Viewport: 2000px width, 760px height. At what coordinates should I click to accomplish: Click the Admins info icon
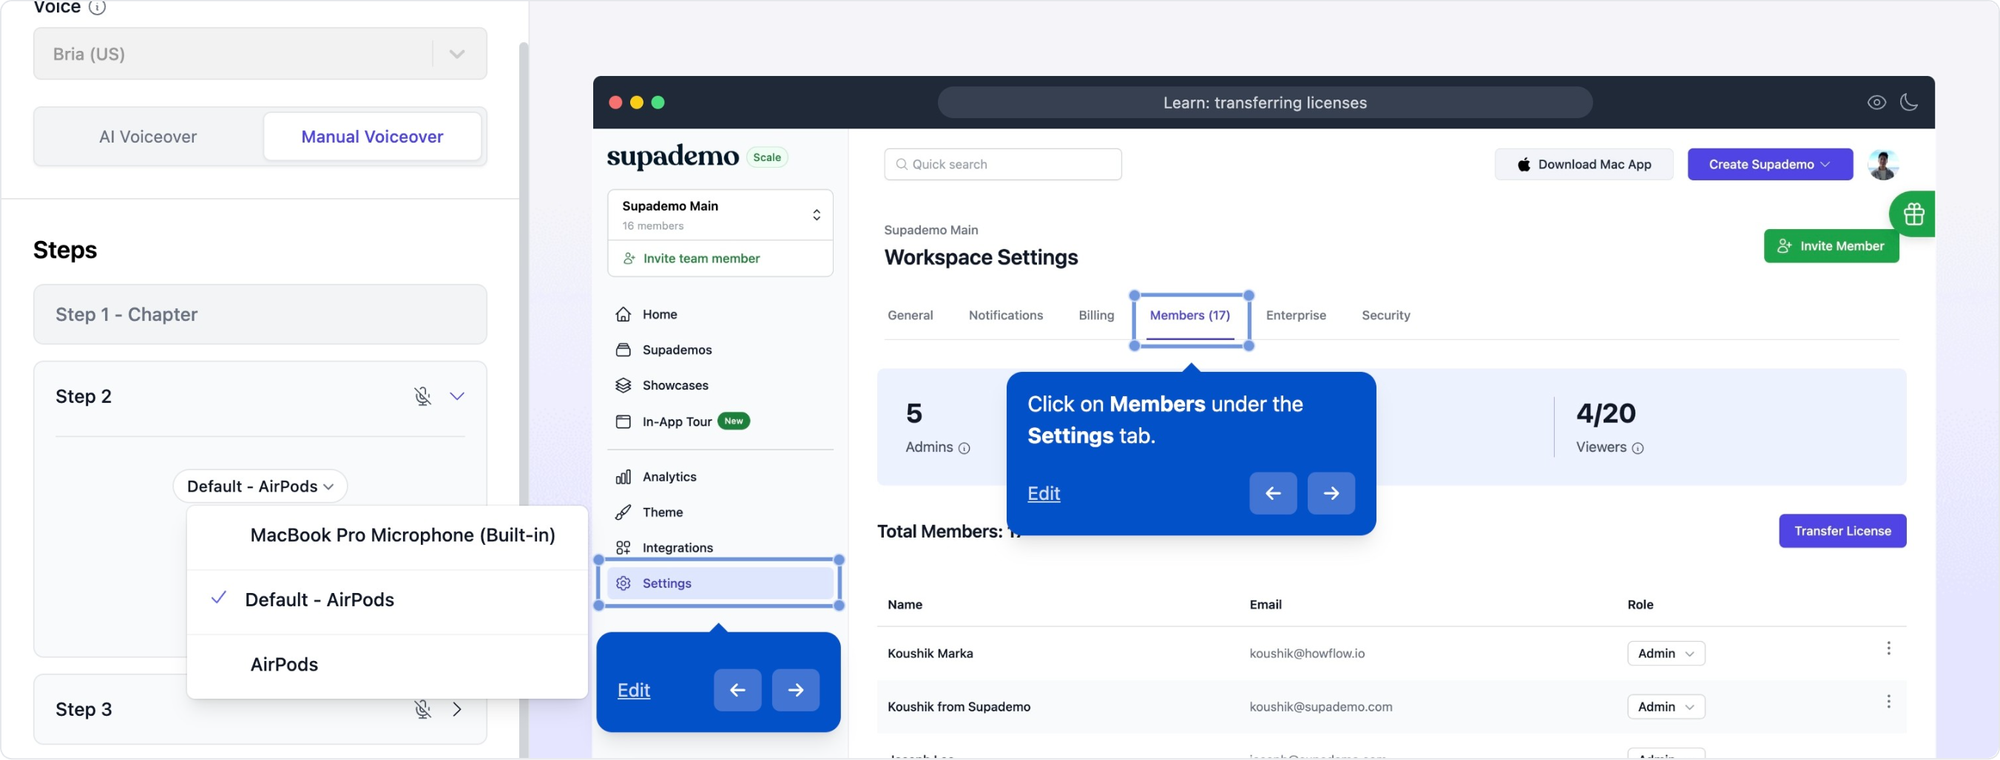(x=964, y=448)
